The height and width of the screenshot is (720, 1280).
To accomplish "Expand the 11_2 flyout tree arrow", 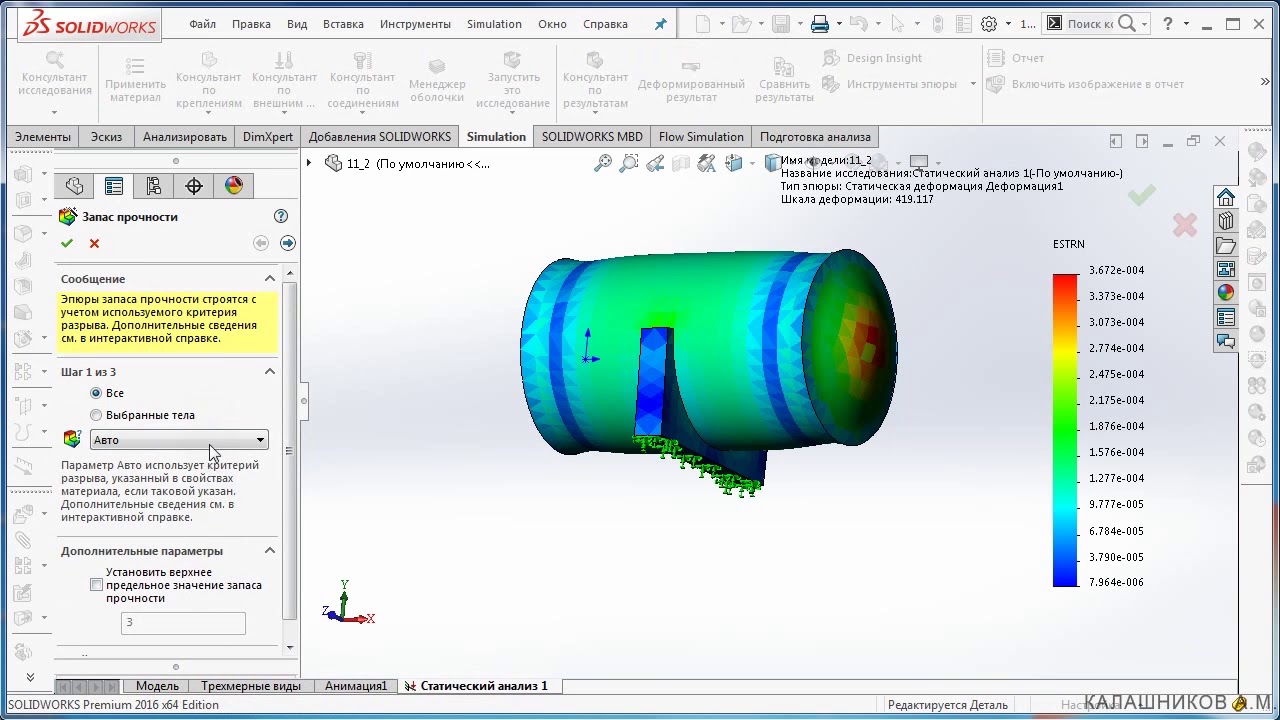I will click(x=309, y=163).
